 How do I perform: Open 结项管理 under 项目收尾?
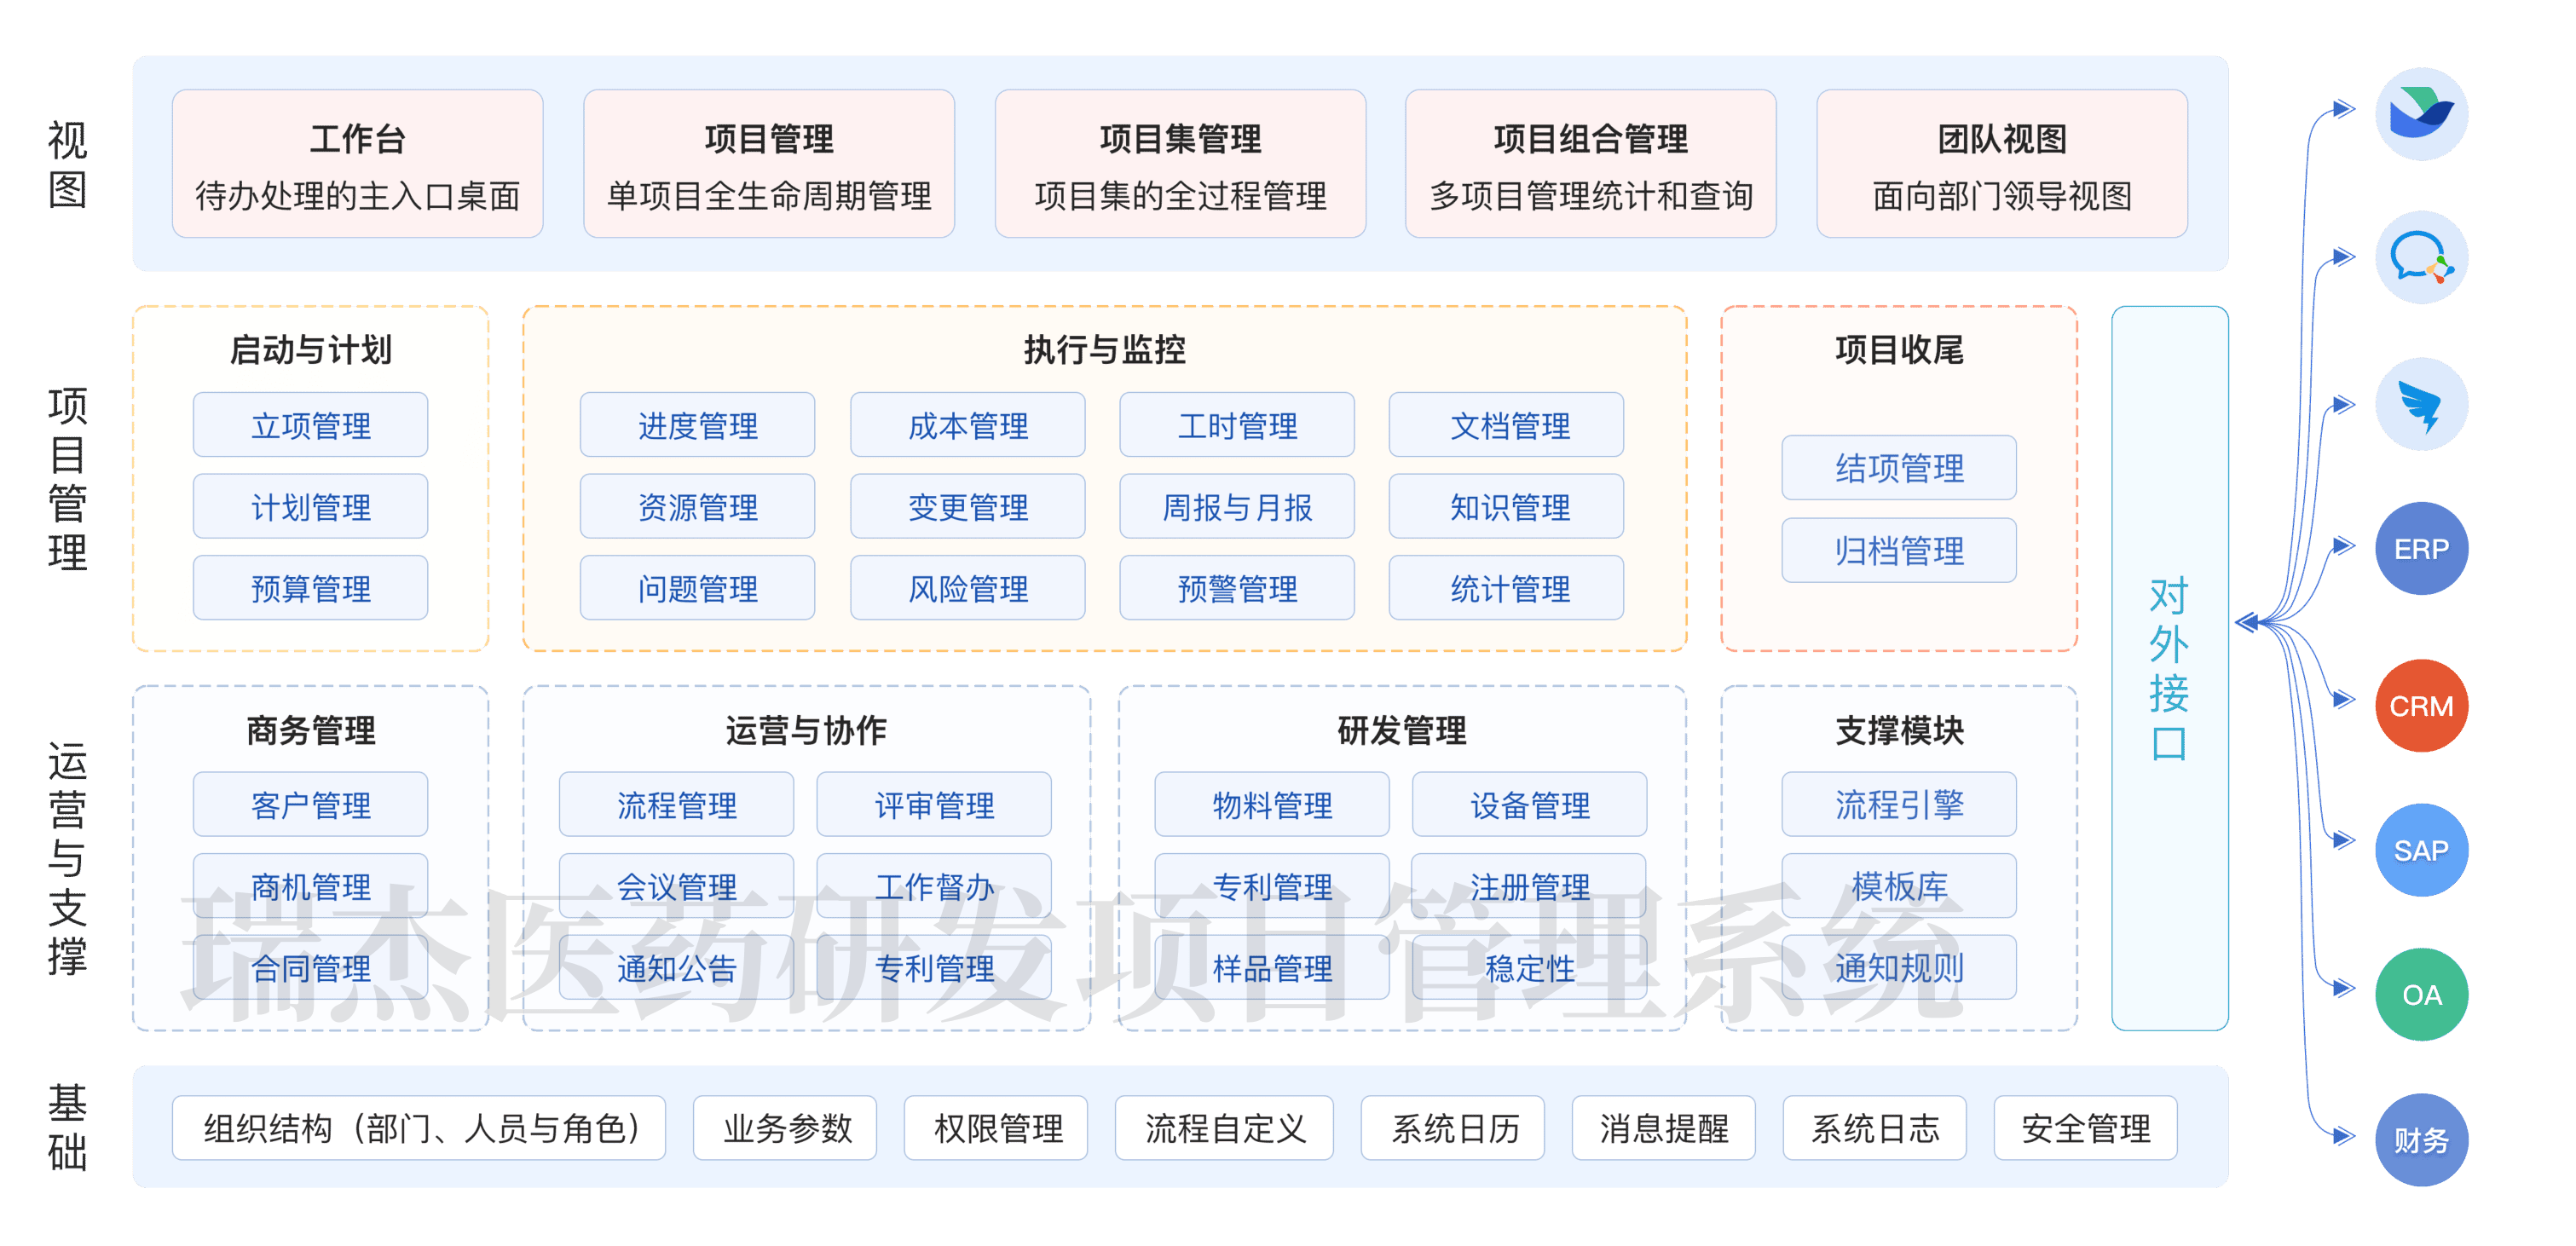[x=1899, y=468]
